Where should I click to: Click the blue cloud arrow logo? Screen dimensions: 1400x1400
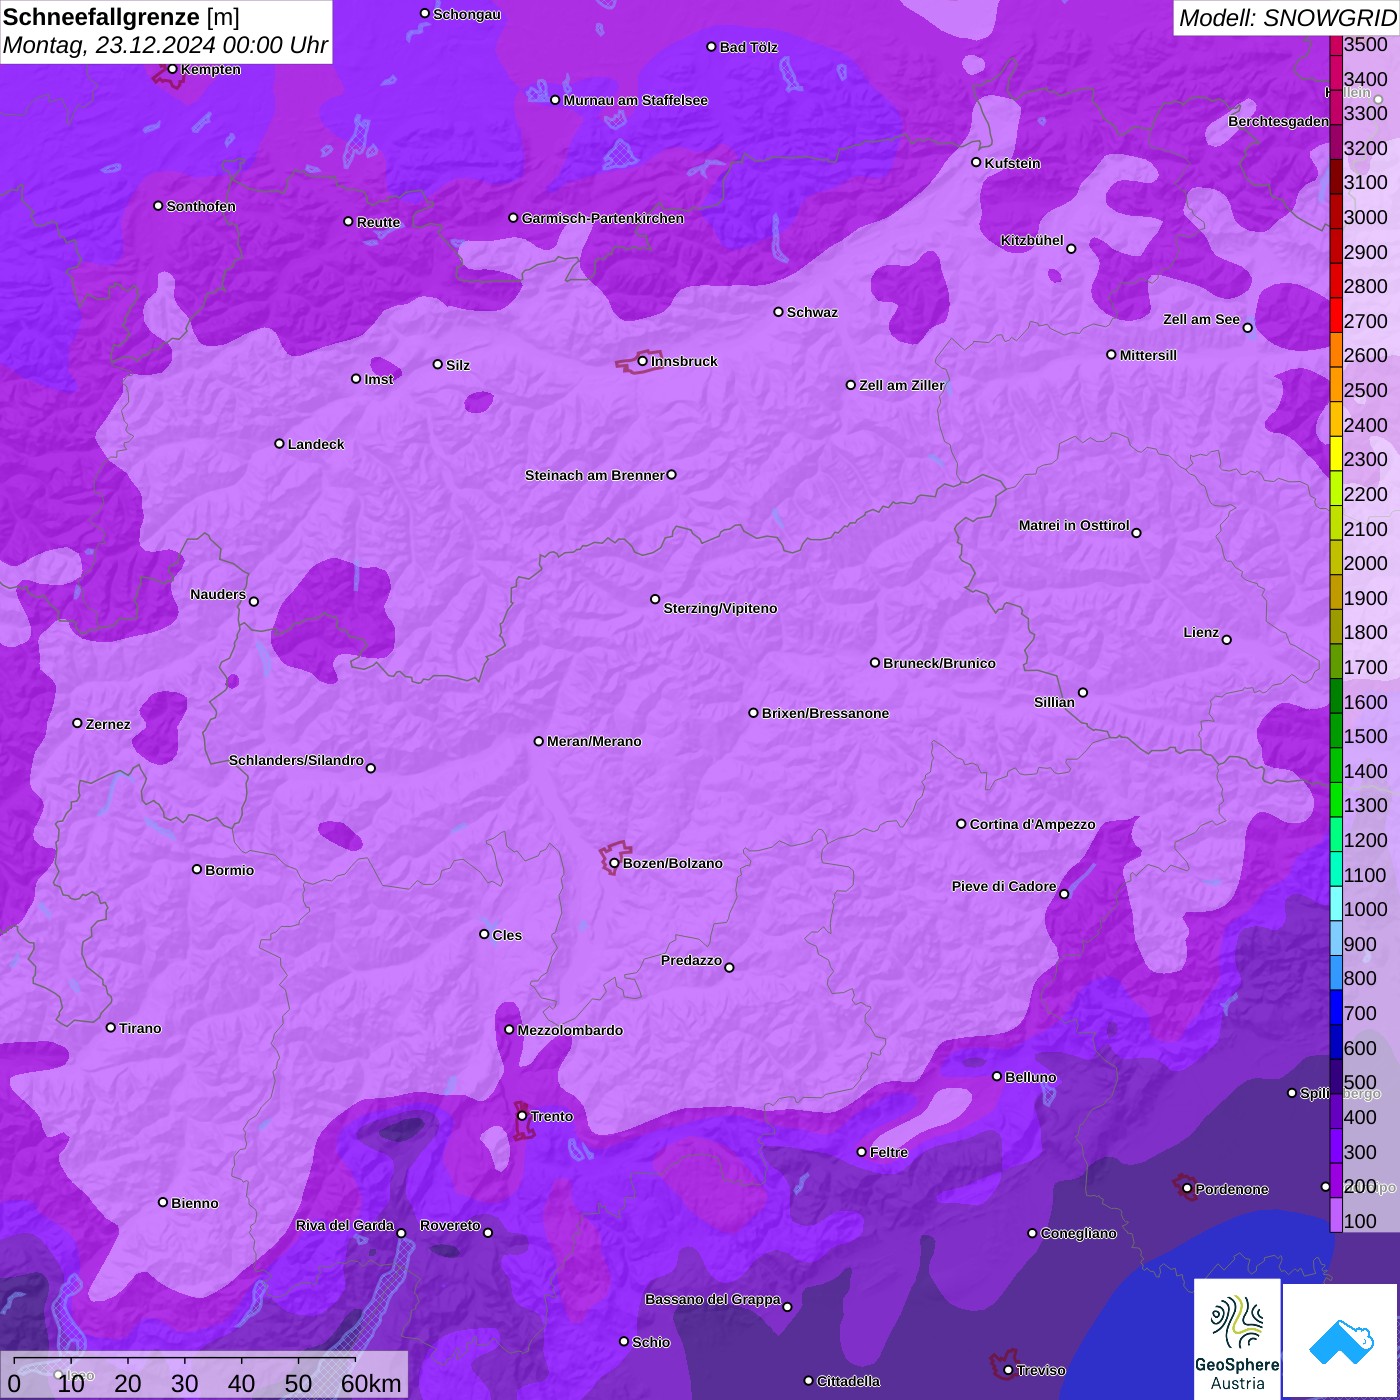coord(1341,1341)
